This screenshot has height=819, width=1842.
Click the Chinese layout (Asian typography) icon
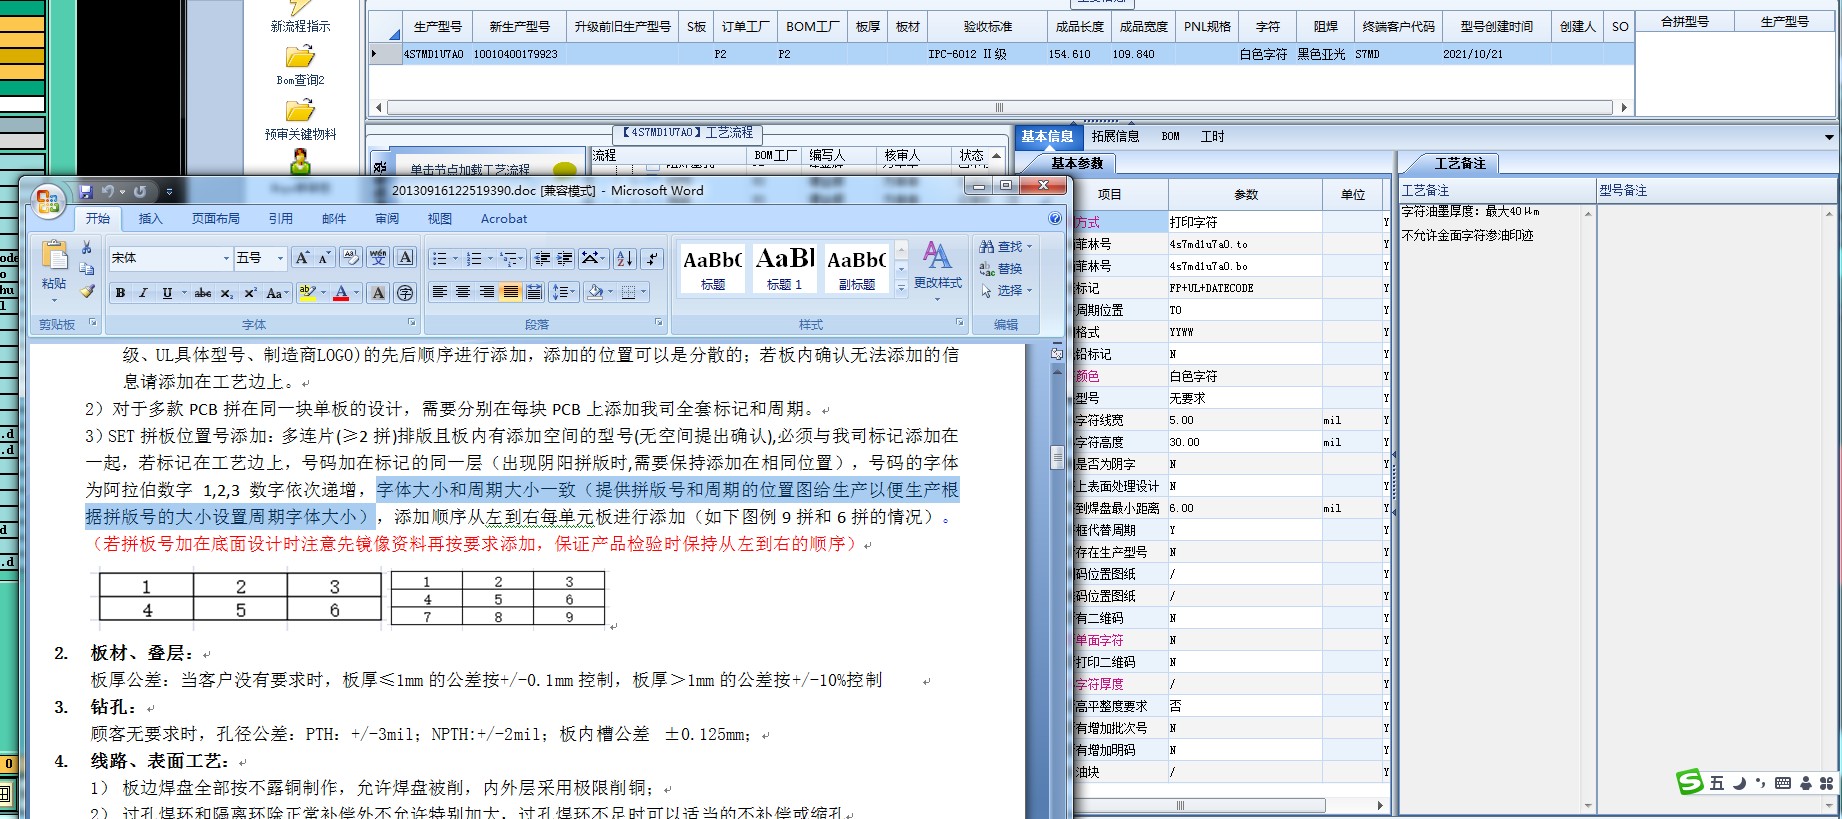point(592,259)
